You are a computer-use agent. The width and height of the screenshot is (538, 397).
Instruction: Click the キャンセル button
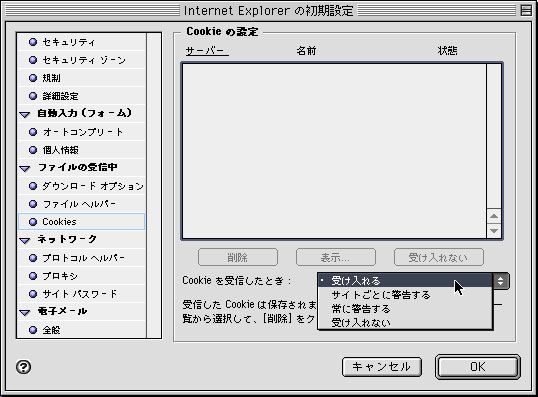[382, 367]
